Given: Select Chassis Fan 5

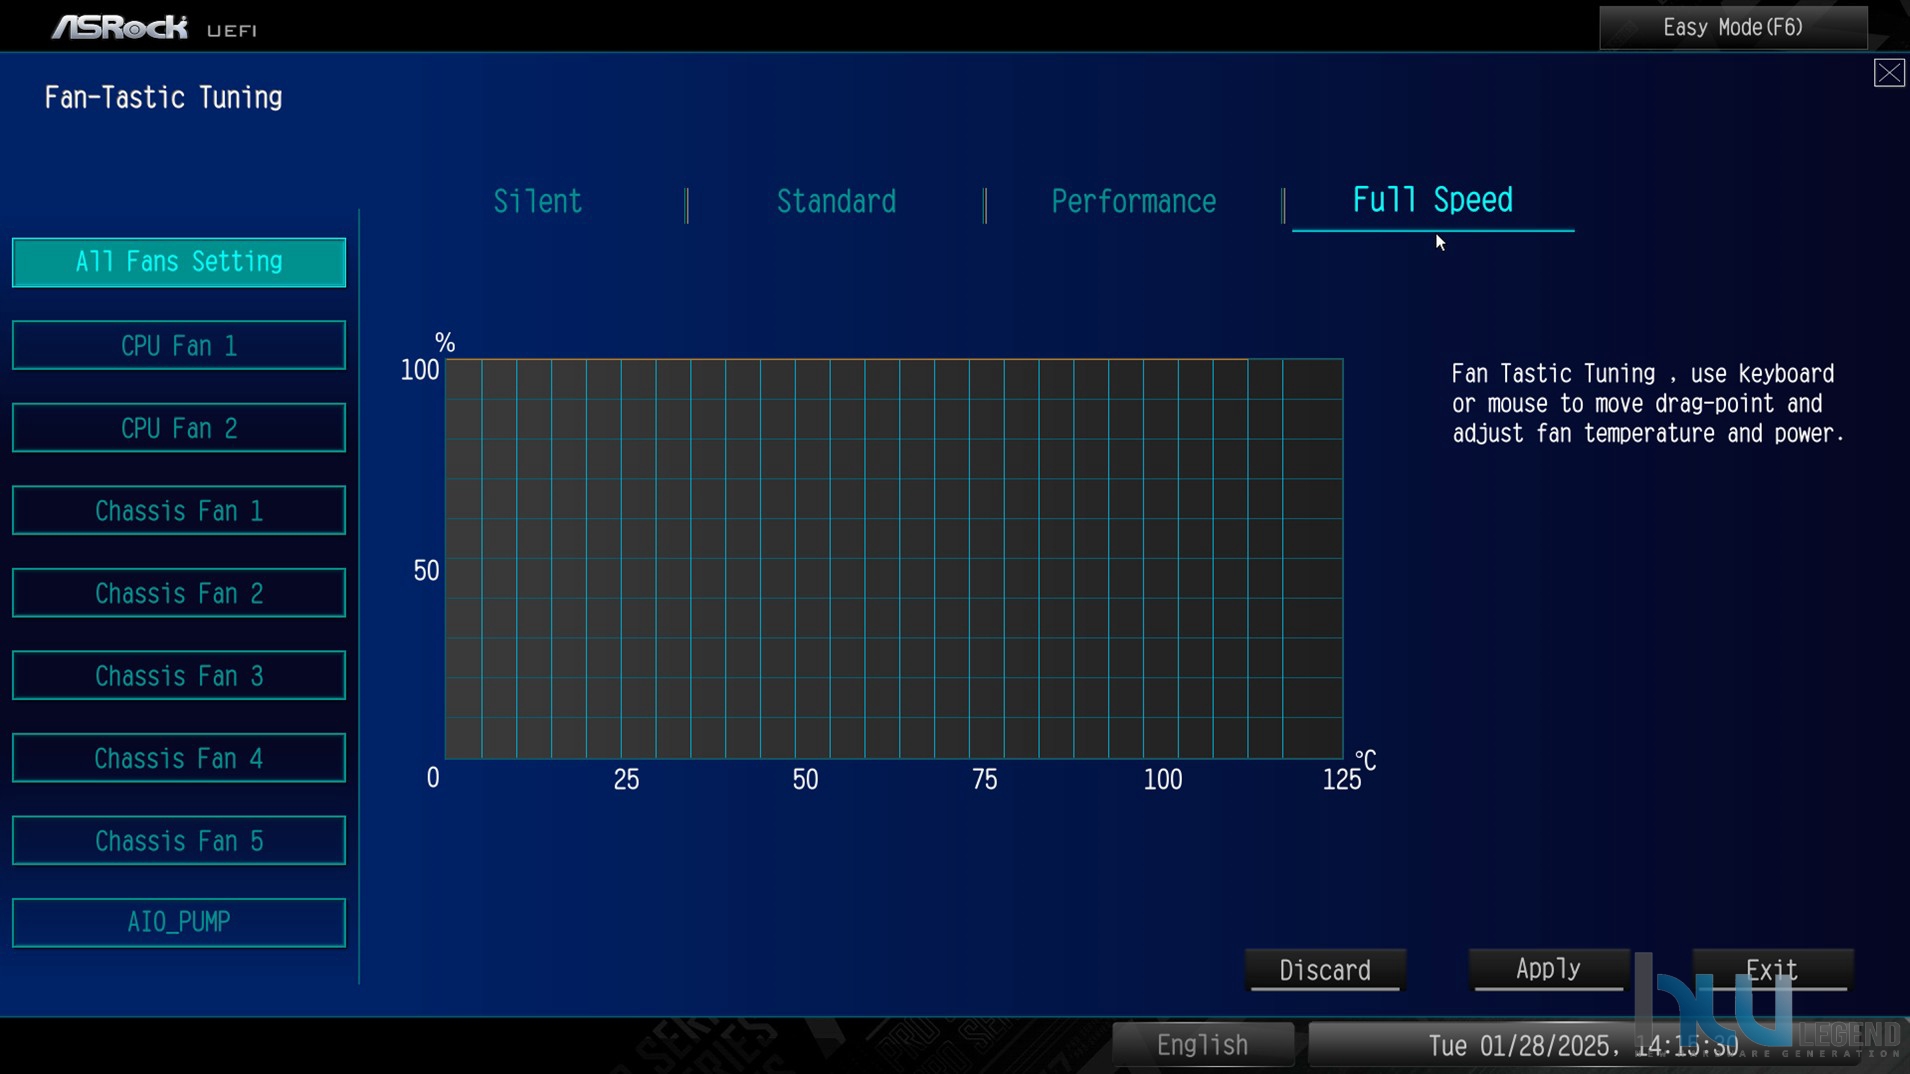Looking at the screenshot, I should pos(179,841).
